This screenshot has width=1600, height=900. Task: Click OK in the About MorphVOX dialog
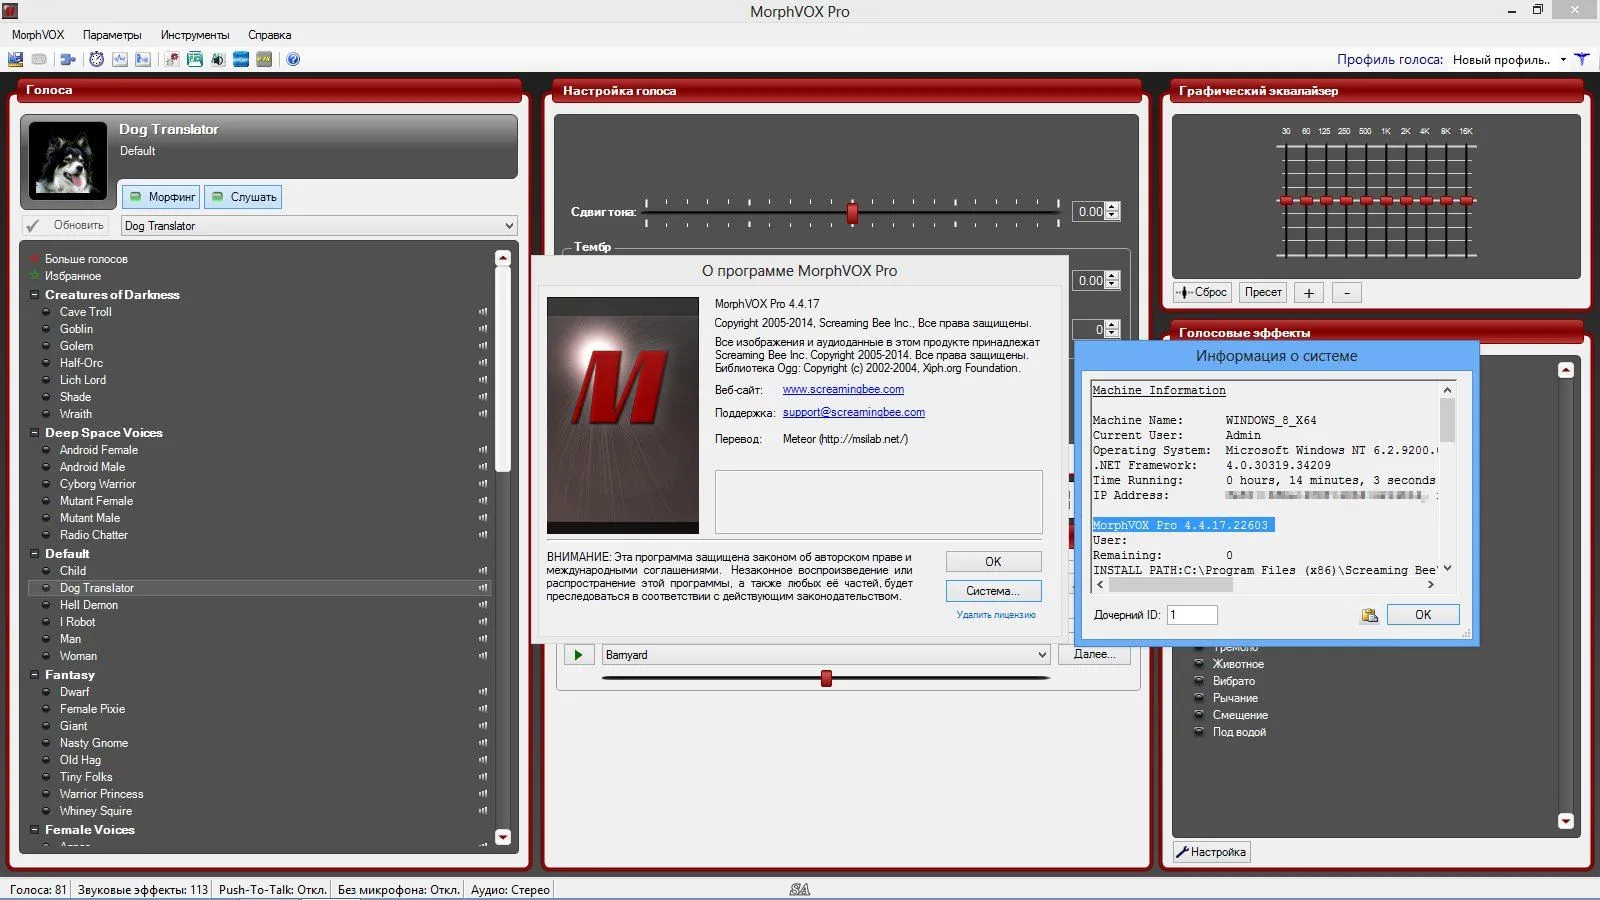tap(993, 562)
